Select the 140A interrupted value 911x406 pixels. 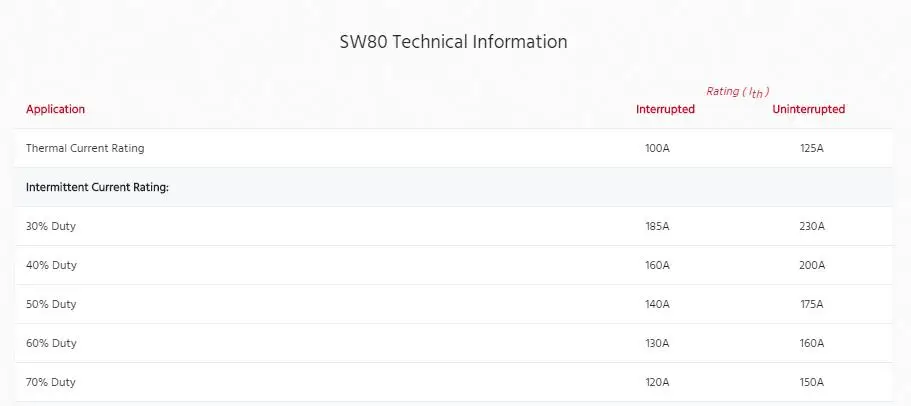657,304
